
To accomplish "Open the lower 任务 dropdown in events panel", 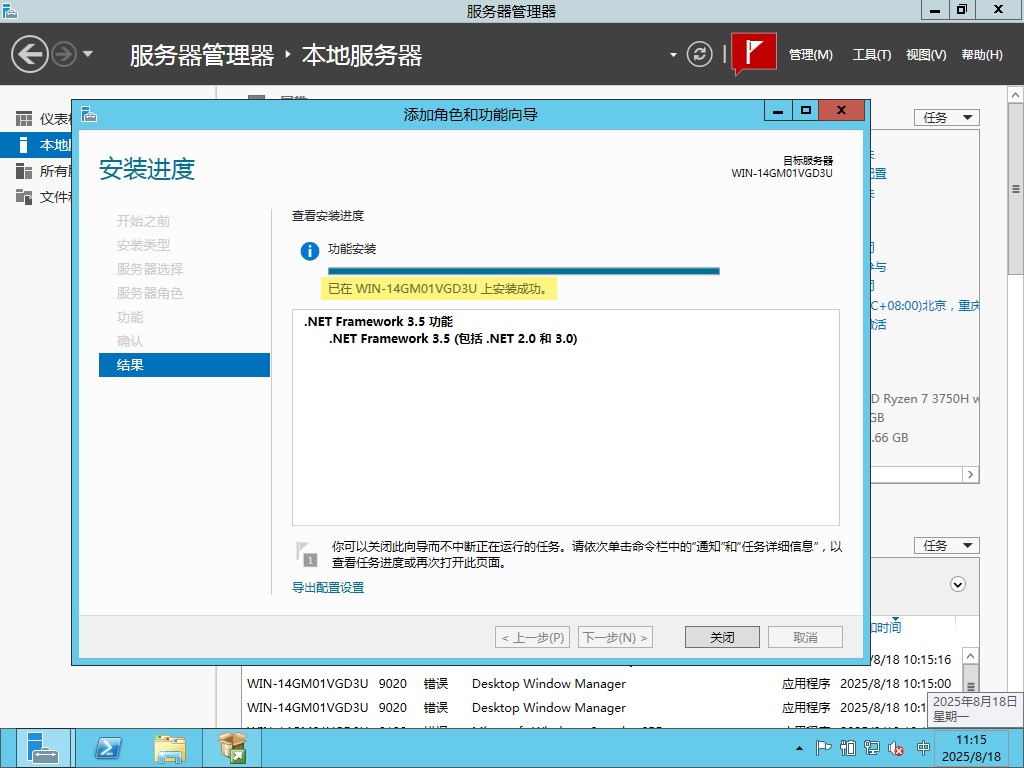I will pyautogui.click(x=946, y=545).
